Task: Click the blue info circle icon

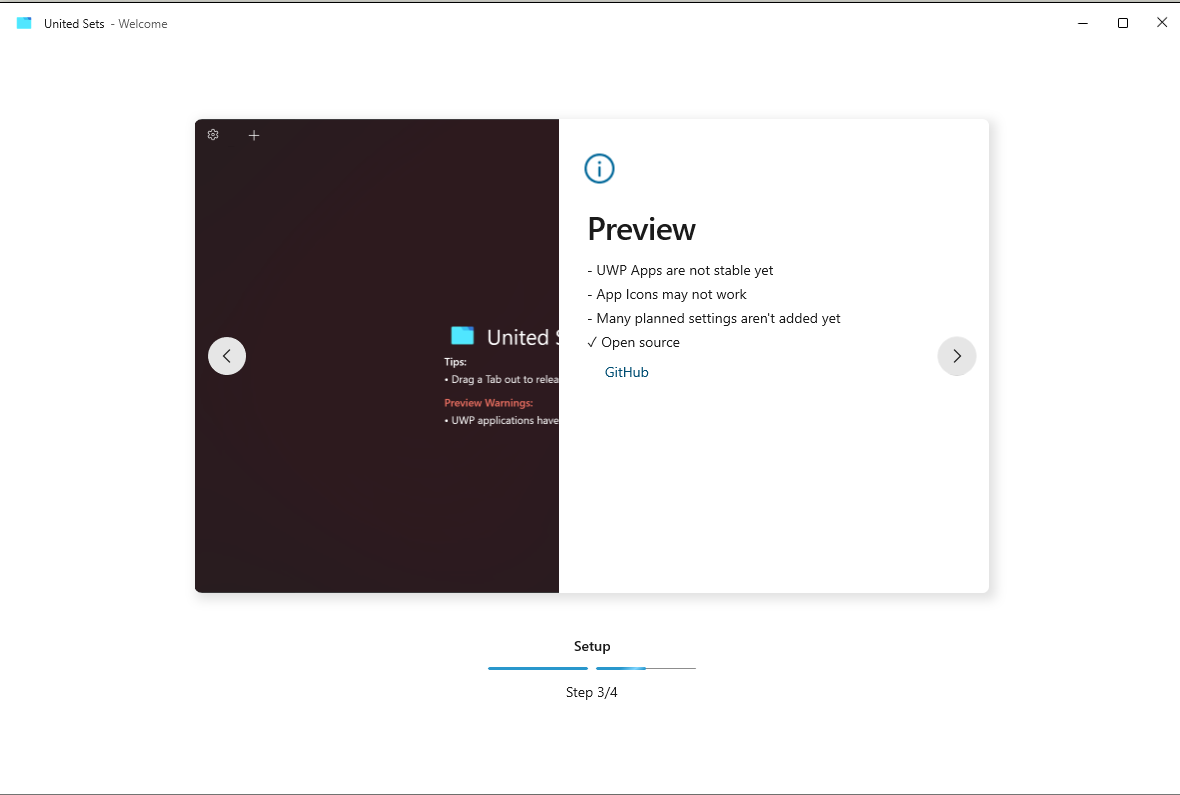Action: pos(599,169)
